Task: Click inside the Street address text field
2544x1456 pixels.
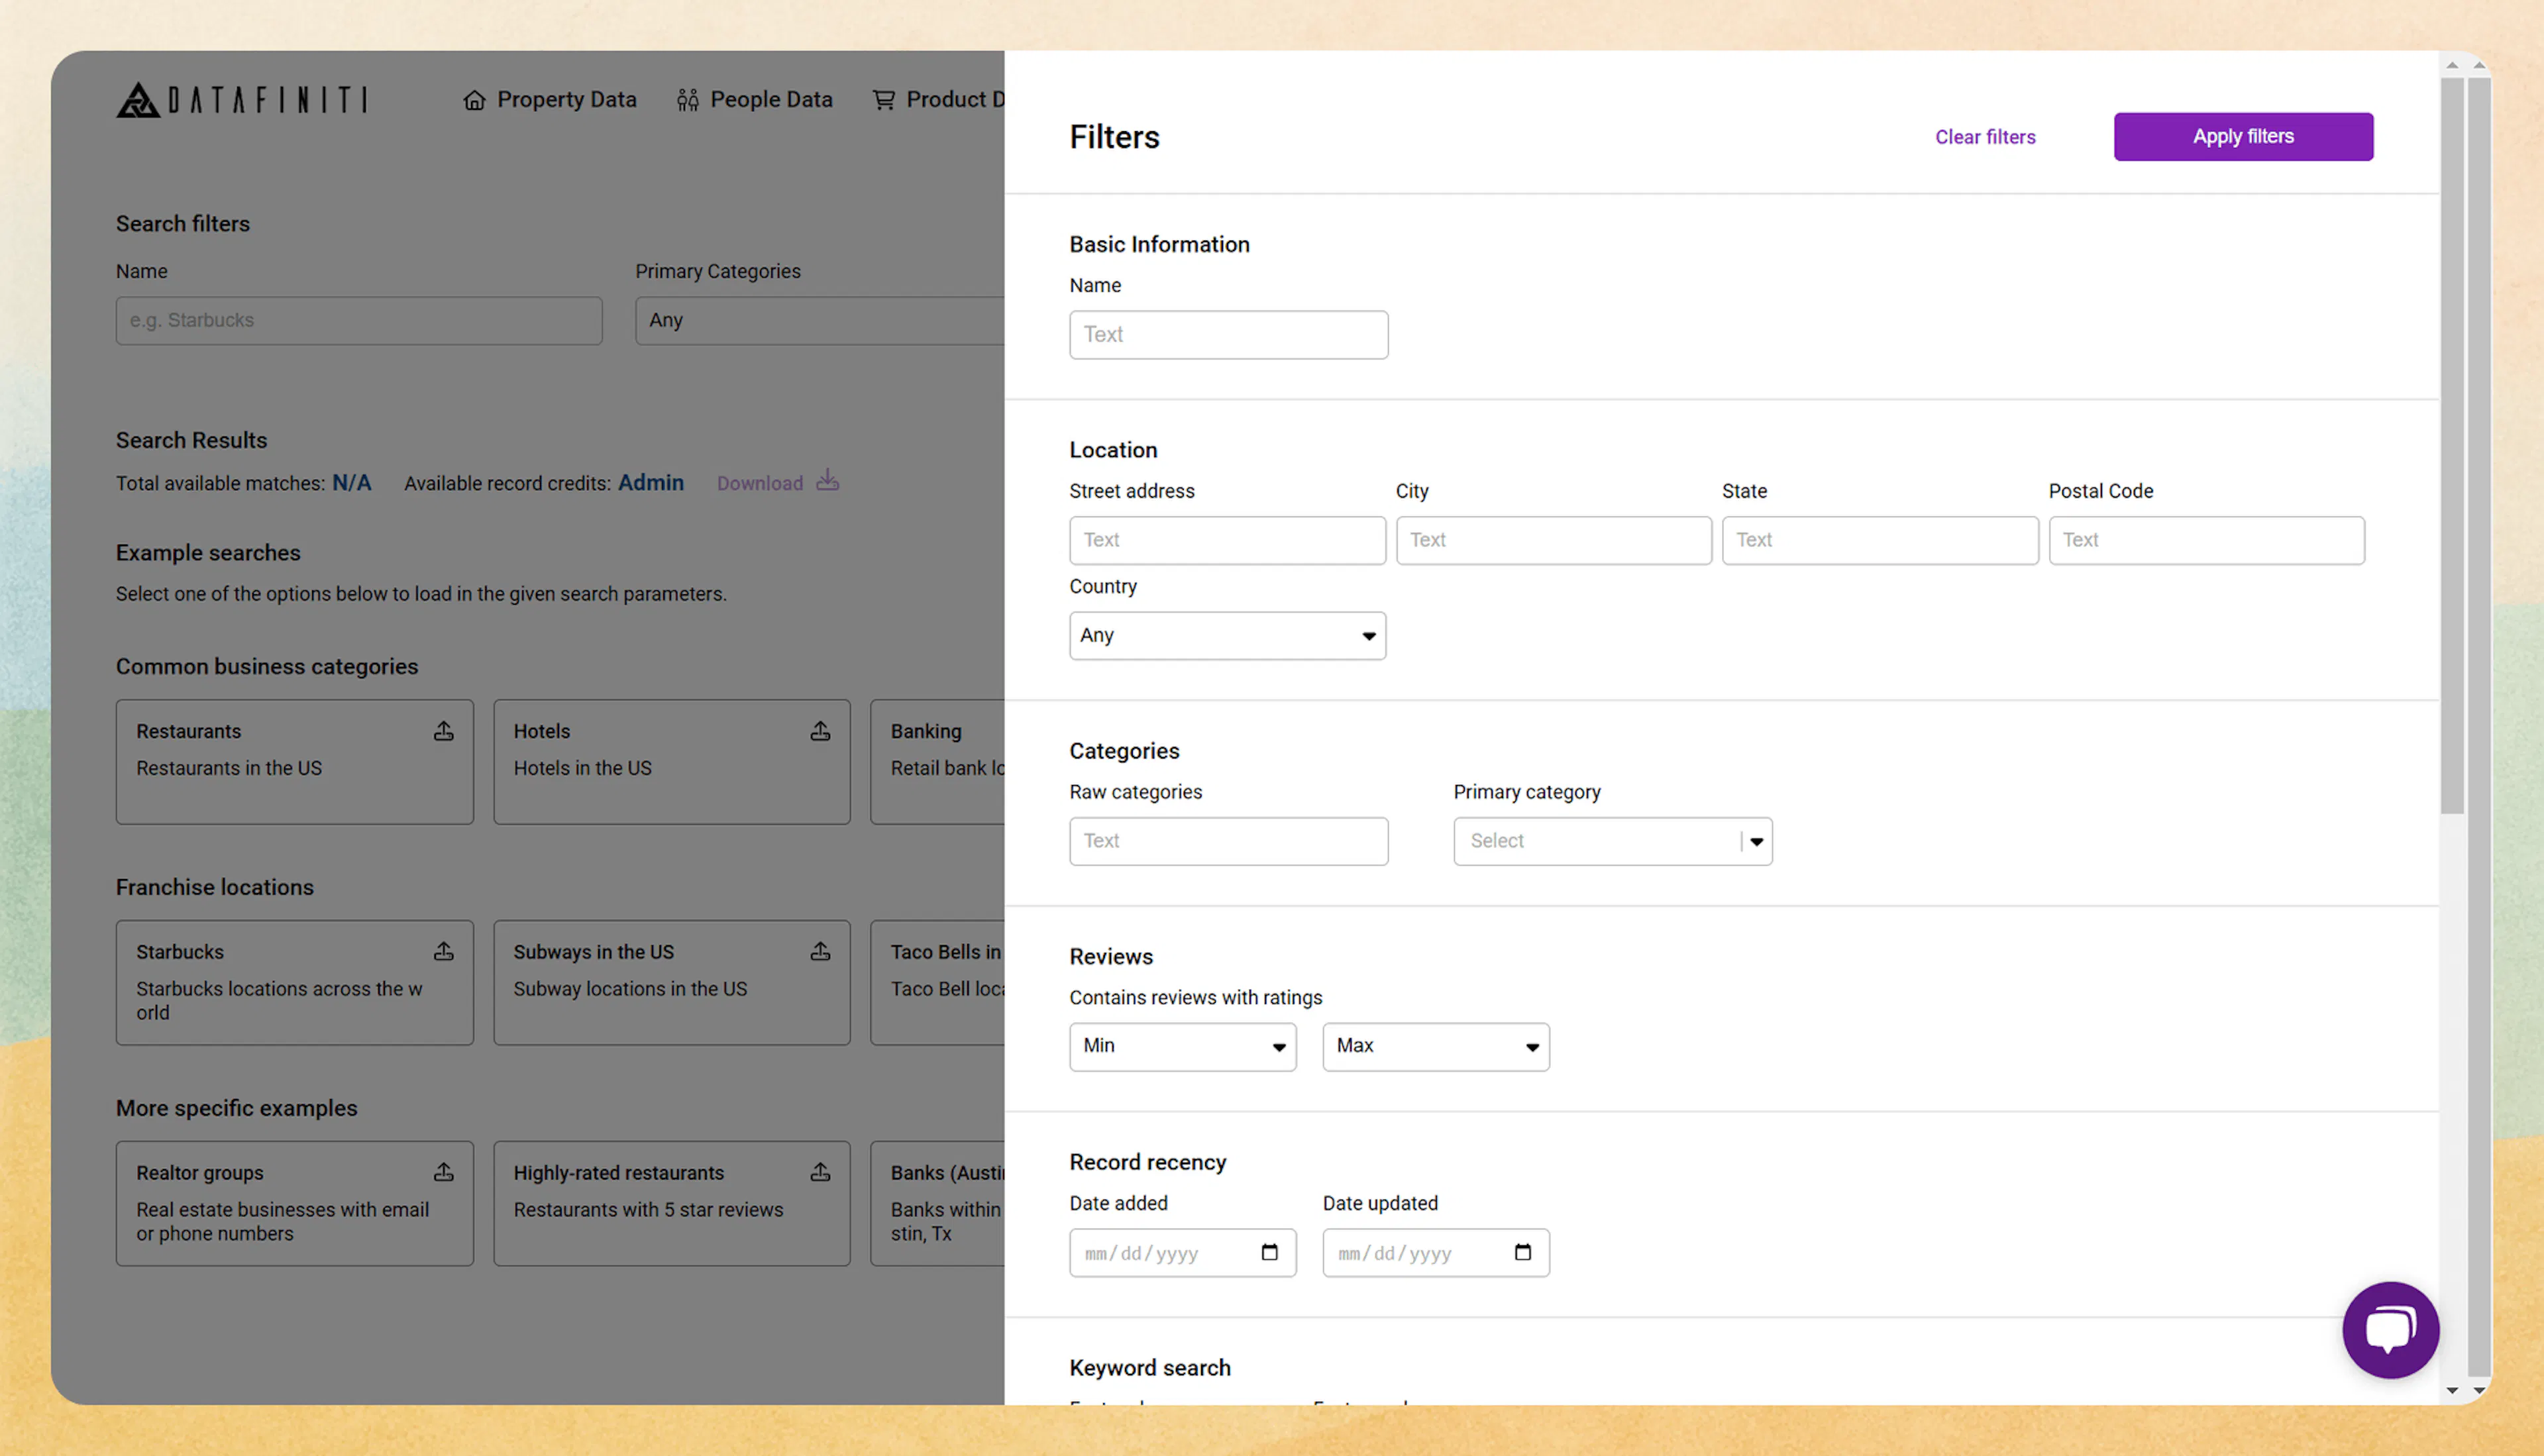Action: pos(1227,540)
